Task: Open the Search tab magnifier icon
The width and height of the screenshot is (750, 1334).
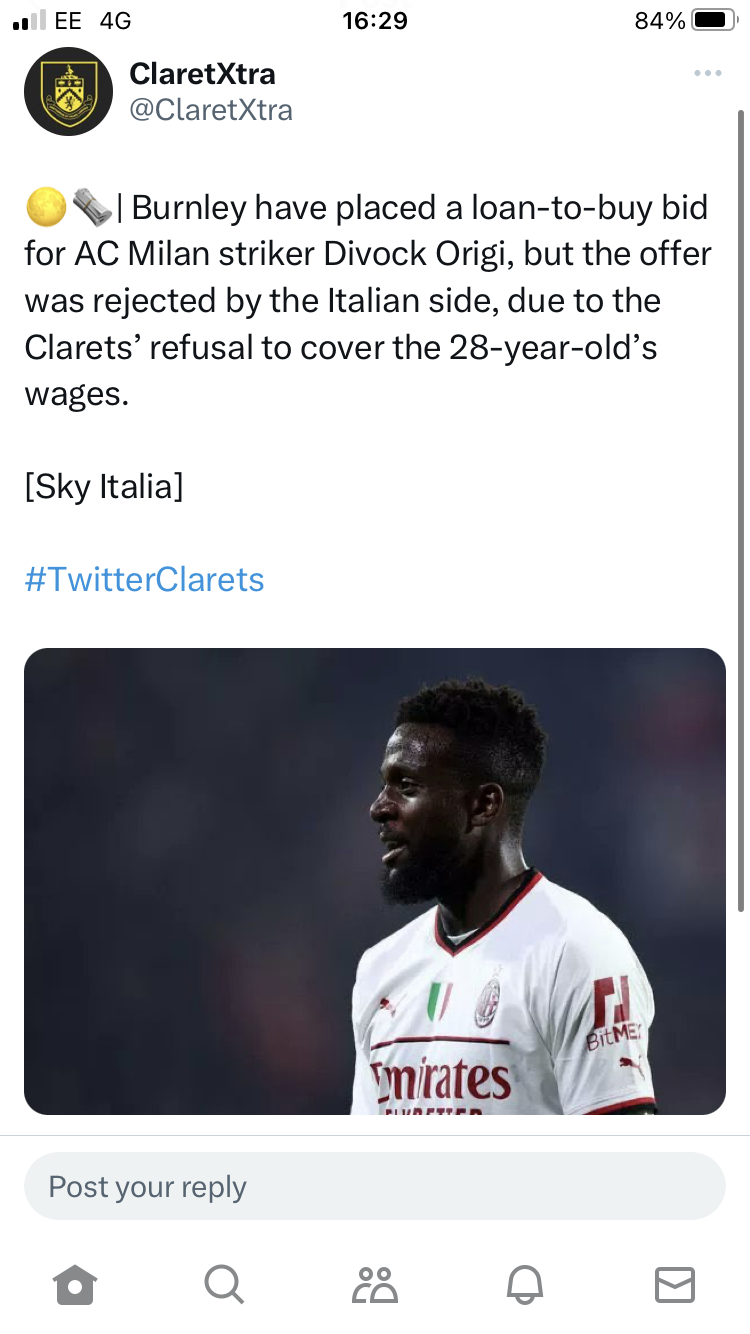Action: (223, 1283)
